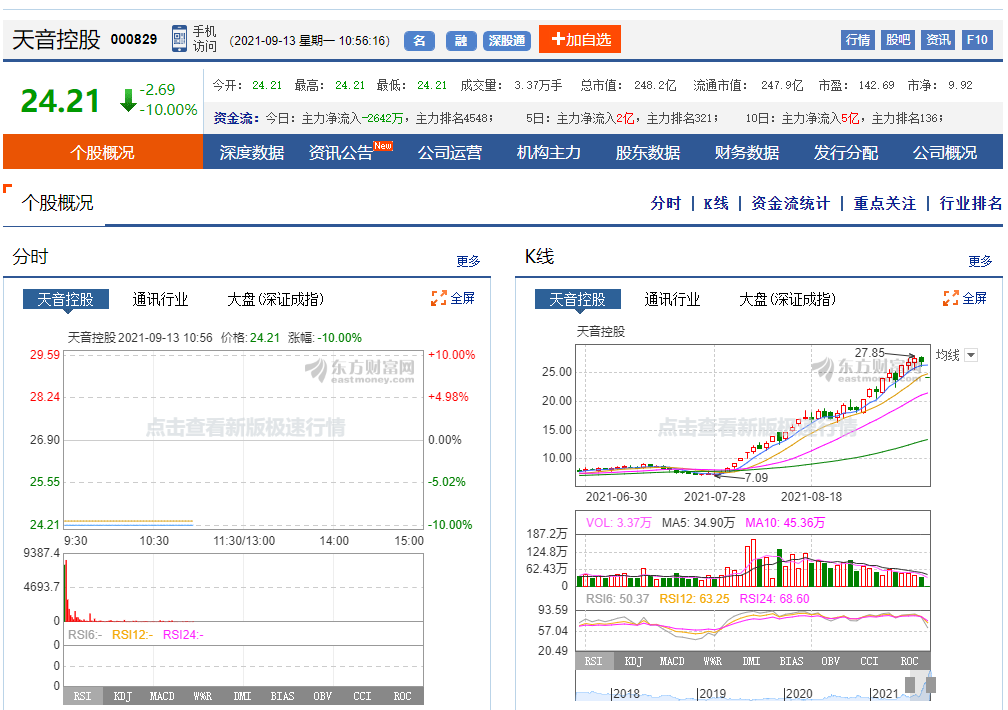Viewport: 1008px width, 710px height.
Task: Click 2018 on the K线 timeline
Action: (626, 693)
